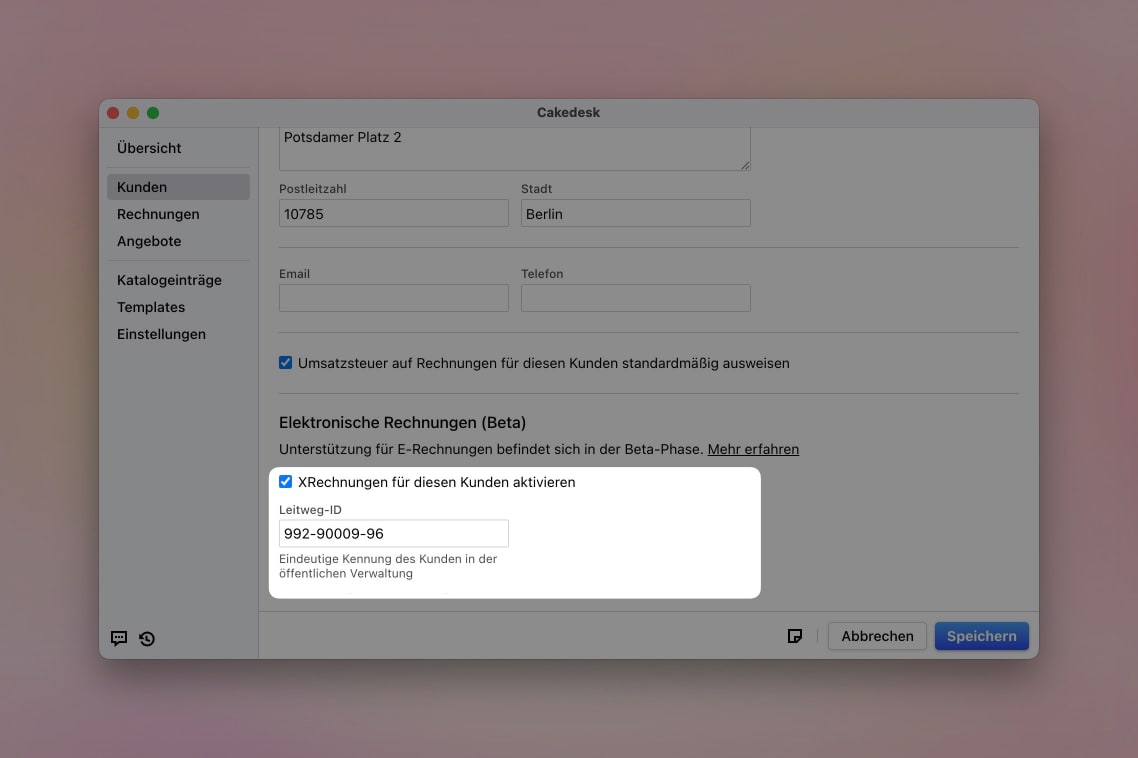
Task: Select Kunden in the sidebar
Action: click(141, 186)
